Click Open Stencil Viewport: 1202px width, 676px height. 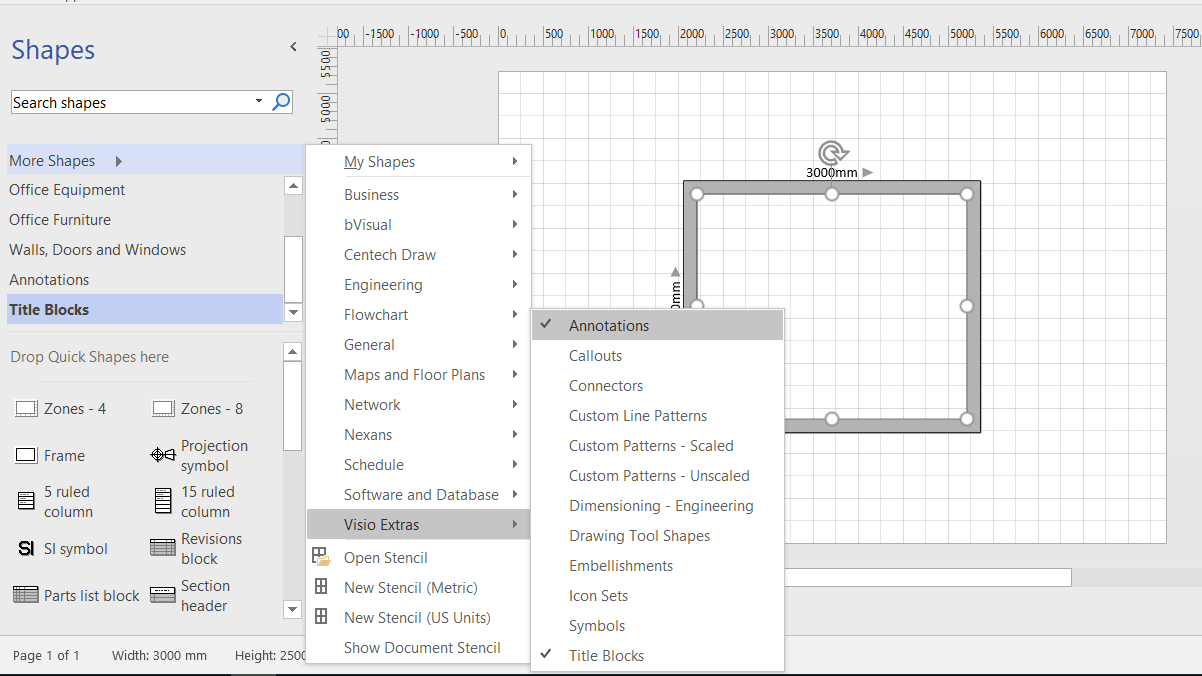coord(384,557)
